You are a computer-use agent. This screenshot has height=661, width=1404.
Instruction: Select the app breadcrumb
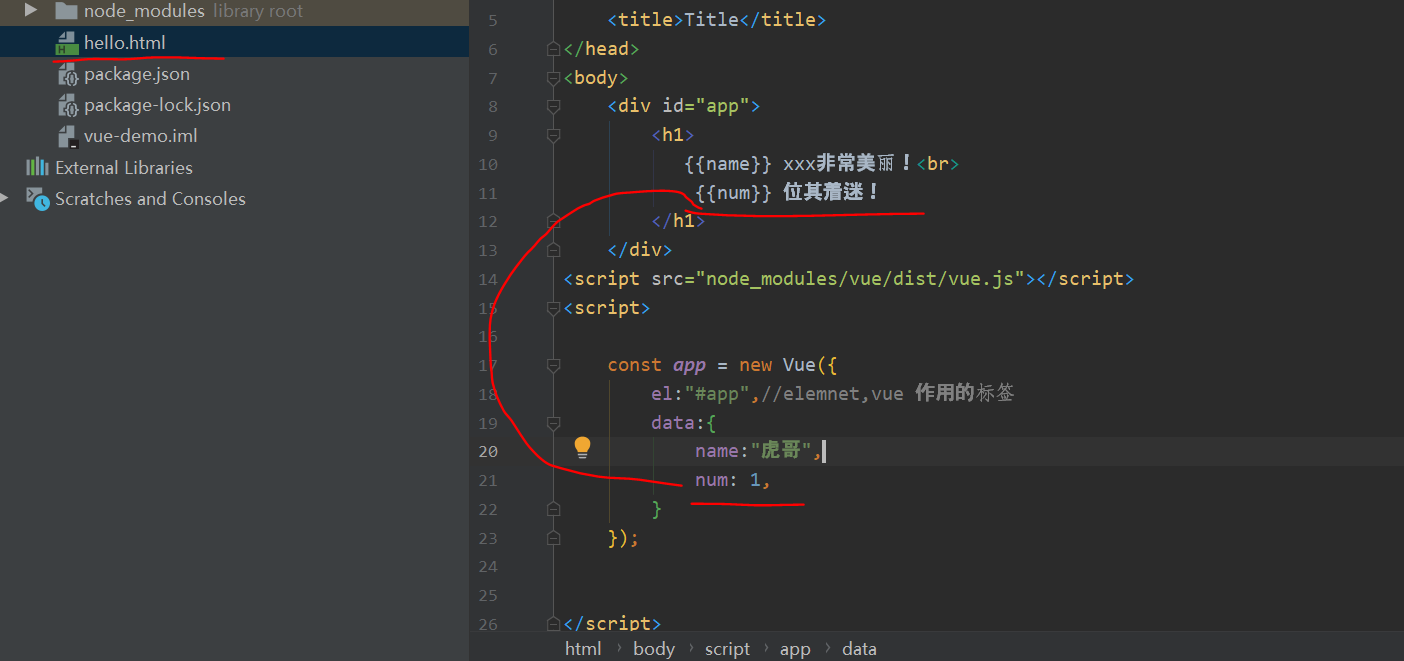pyautogui.click(x=795, y=649)
